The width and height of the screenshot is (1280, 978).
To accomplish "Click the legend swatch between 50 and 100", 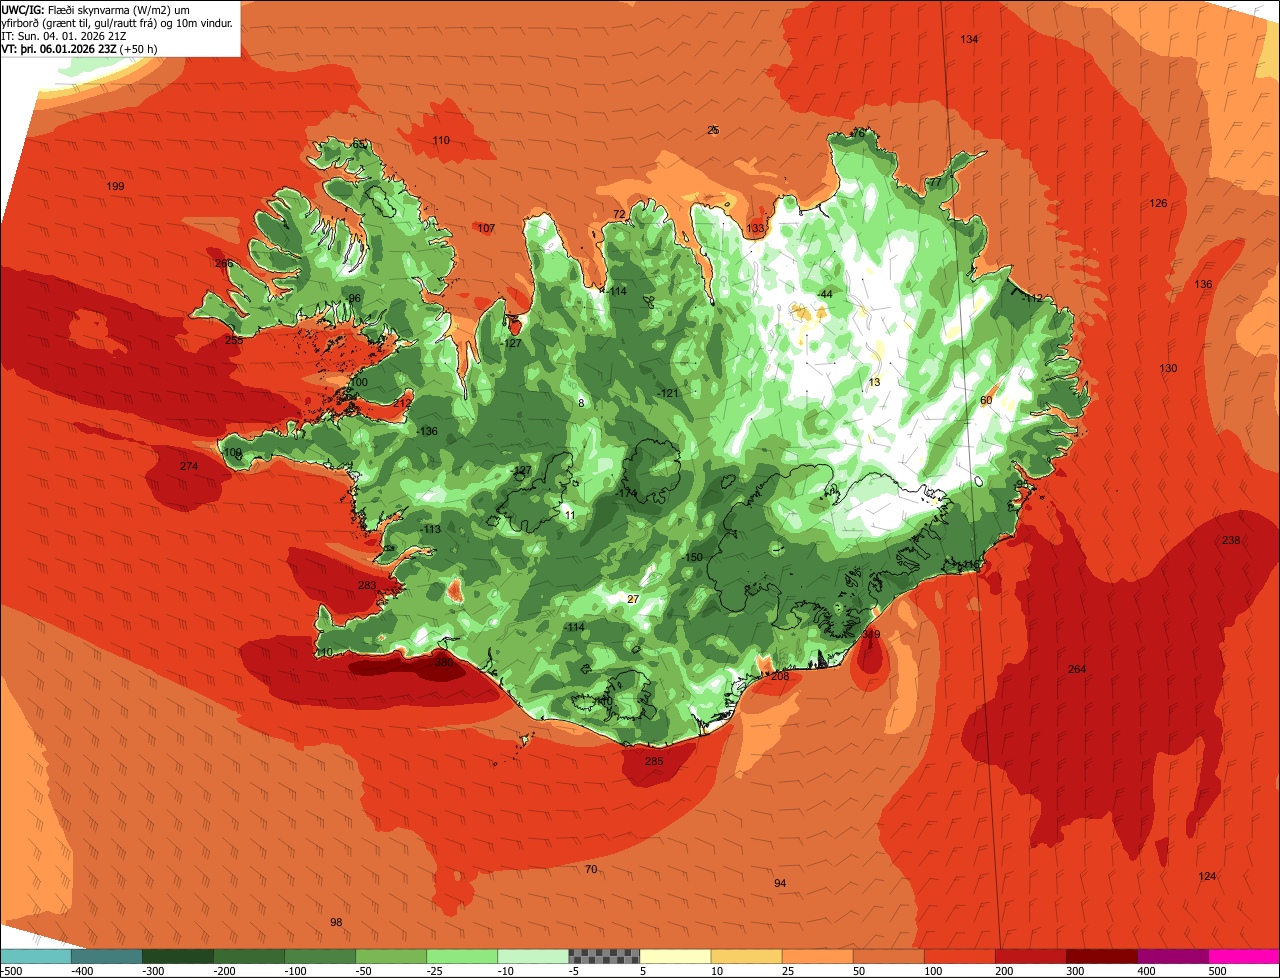I will pyautogui.click(x=888, y=956).
